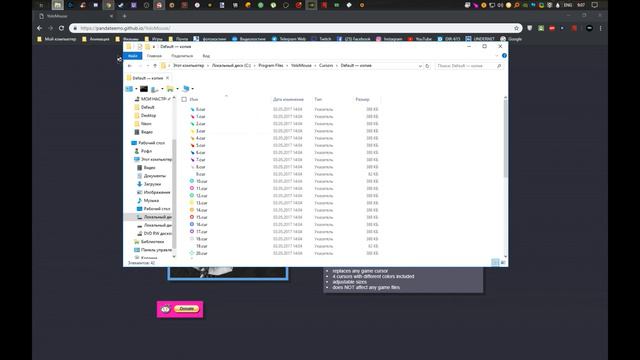Bookmark the page with Chrome star icon
640x360 pixels.
pyautogui.click(x=516, y=28)
